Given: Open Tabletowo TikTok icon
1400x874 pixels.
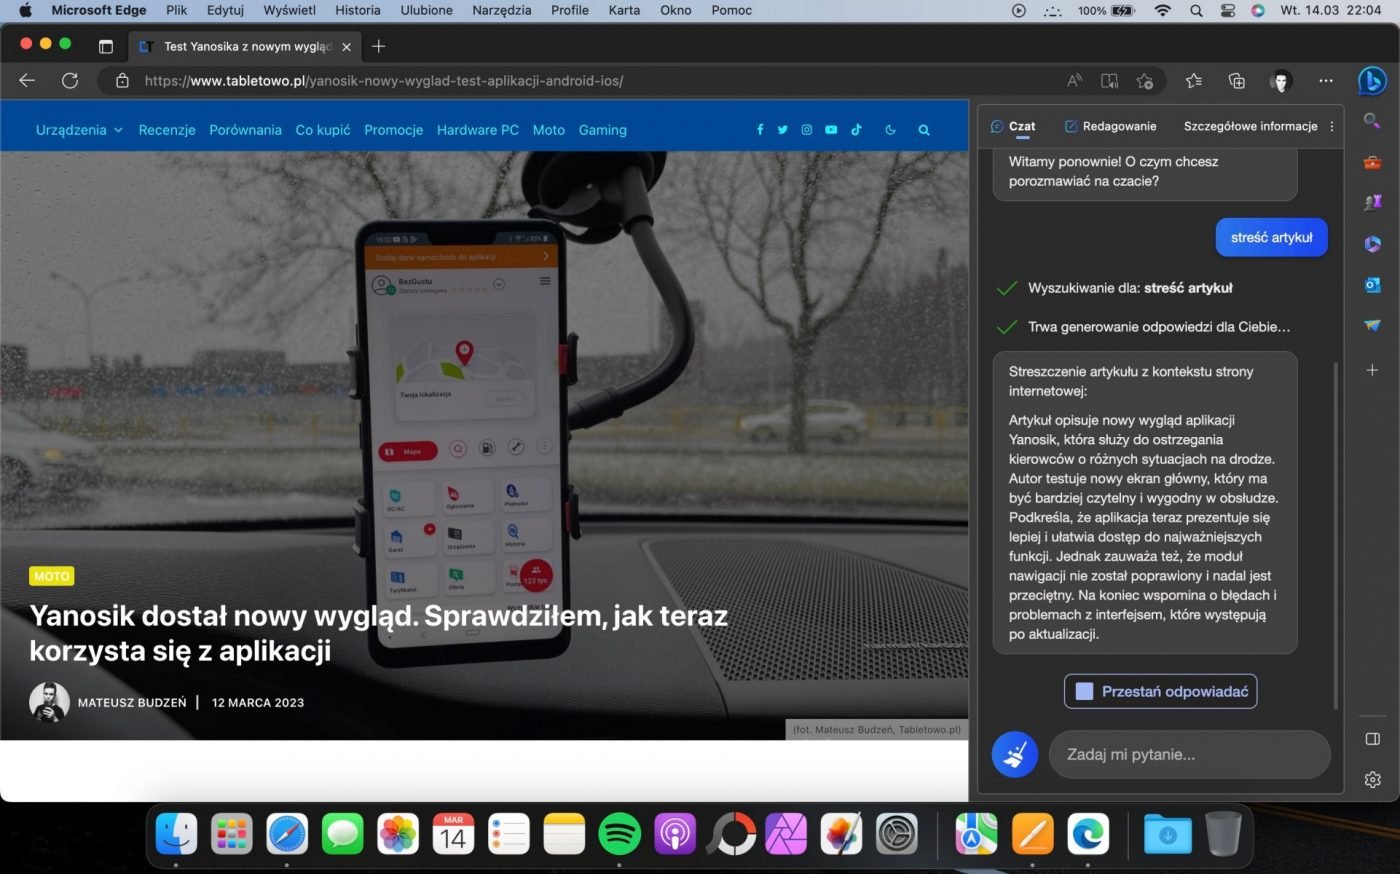Looking at the screenshot, I should click(x=856, y=130).
